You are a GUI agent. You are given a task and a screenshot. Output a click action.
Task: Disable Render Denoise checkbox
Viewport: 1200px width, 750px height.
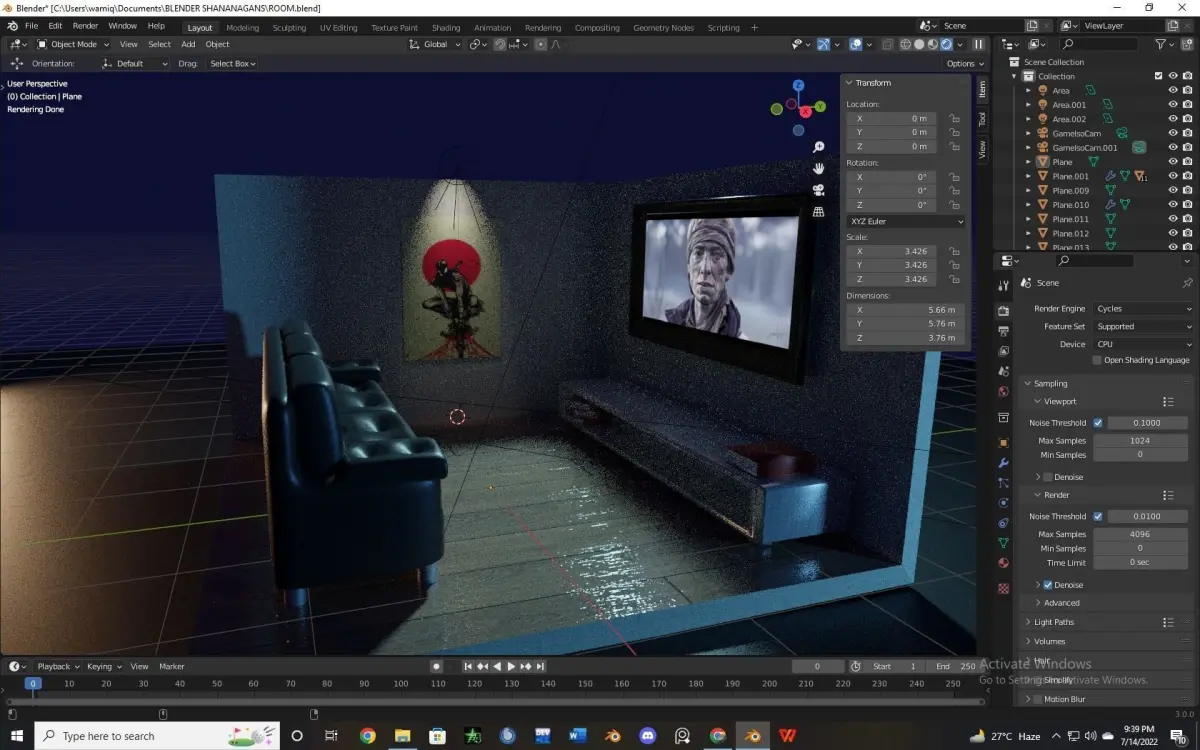tap(1048, 585)
